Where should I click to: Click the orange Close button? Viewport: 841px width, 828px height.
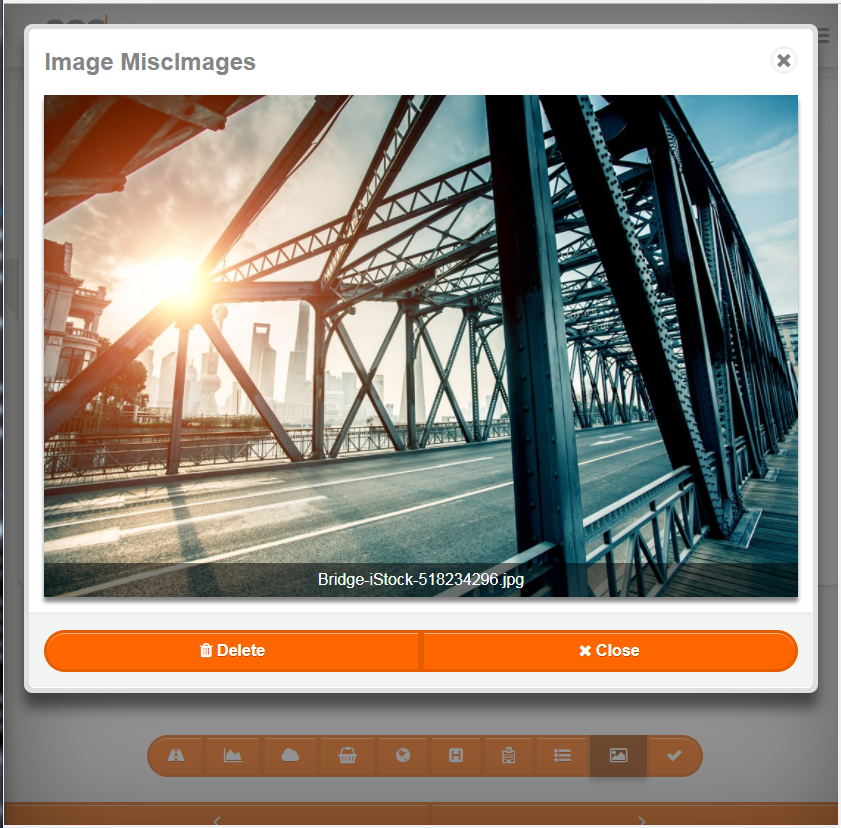coord(609,650)
